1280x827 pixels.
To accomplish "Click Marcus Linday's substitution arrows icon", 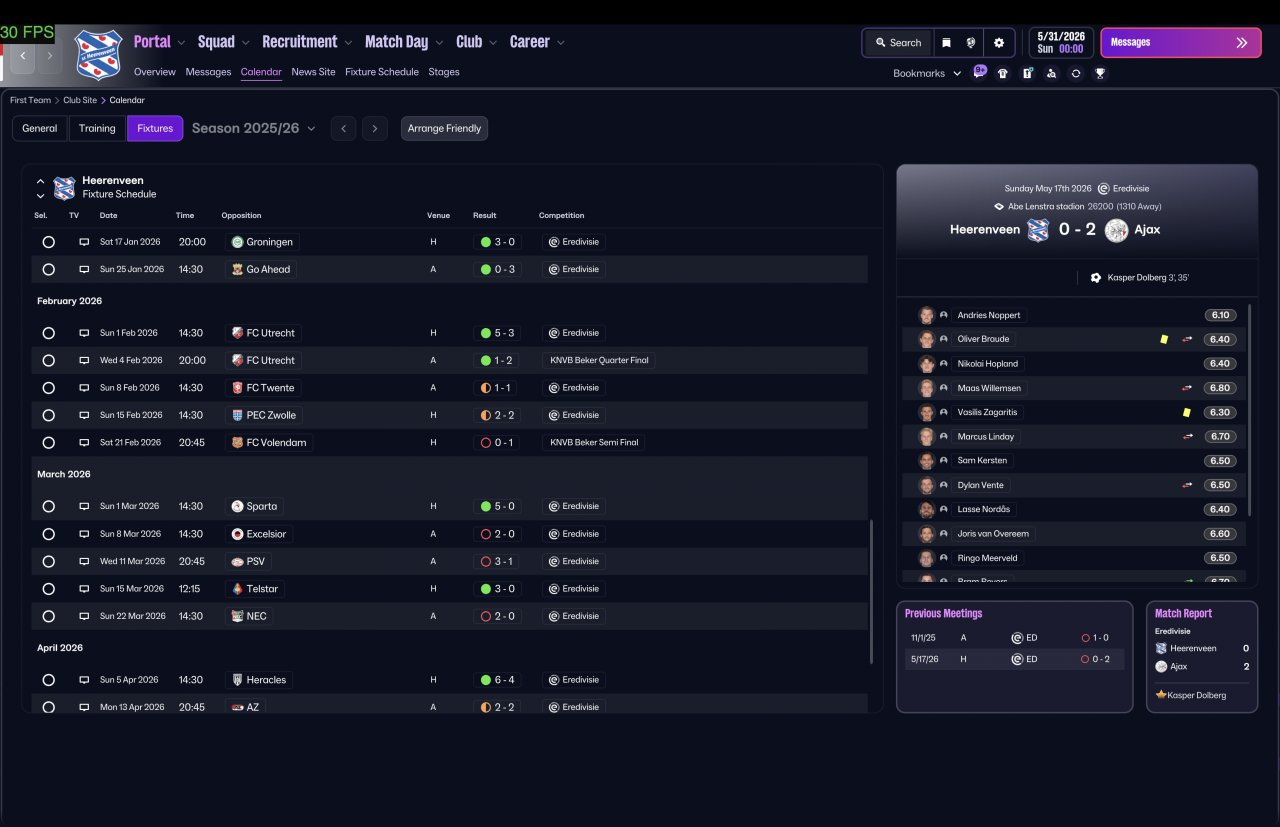I will pyautogui.click(x=1187, y=436).
